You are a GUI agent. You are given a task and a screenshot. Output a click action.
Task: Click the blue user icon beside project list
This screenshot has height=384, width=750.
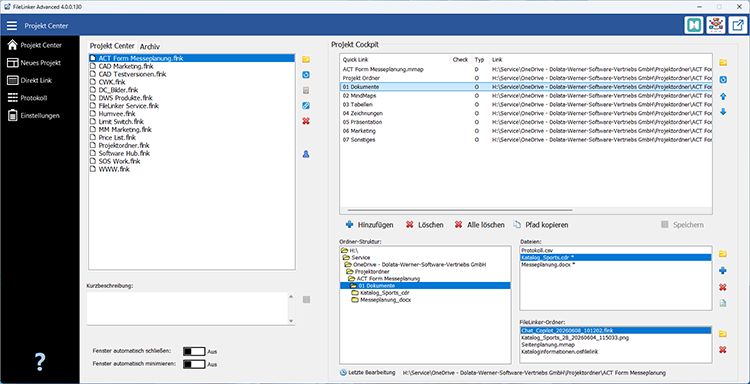306,154
